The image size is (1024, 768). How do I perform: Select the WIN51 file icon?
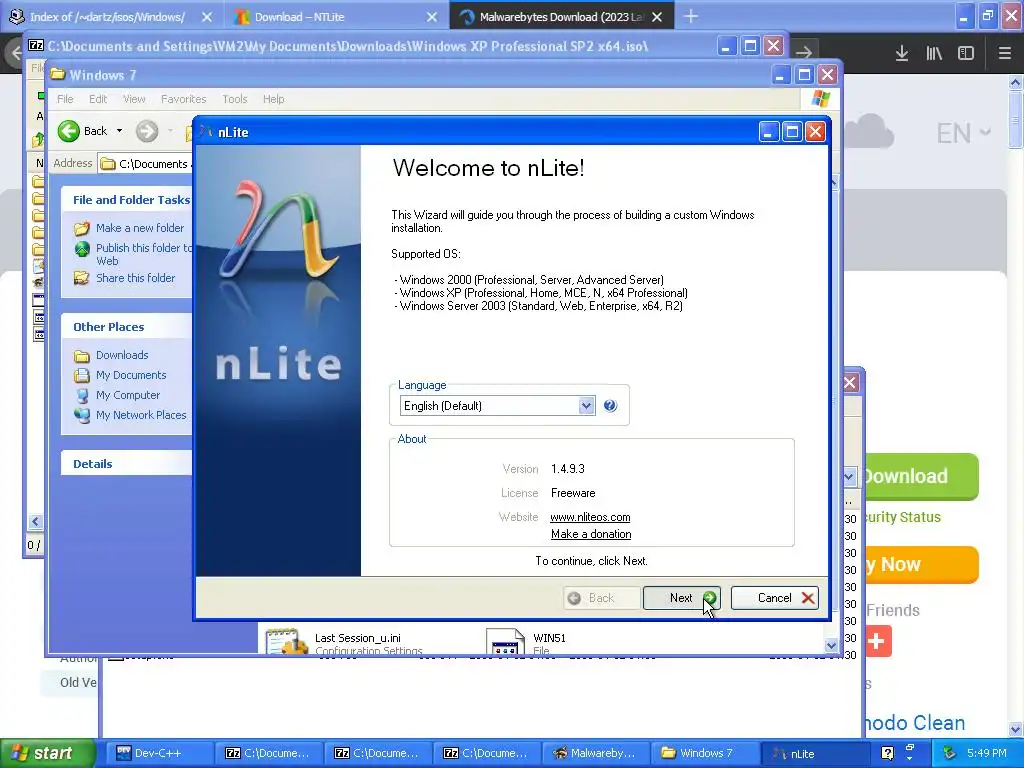click(505, 641)
